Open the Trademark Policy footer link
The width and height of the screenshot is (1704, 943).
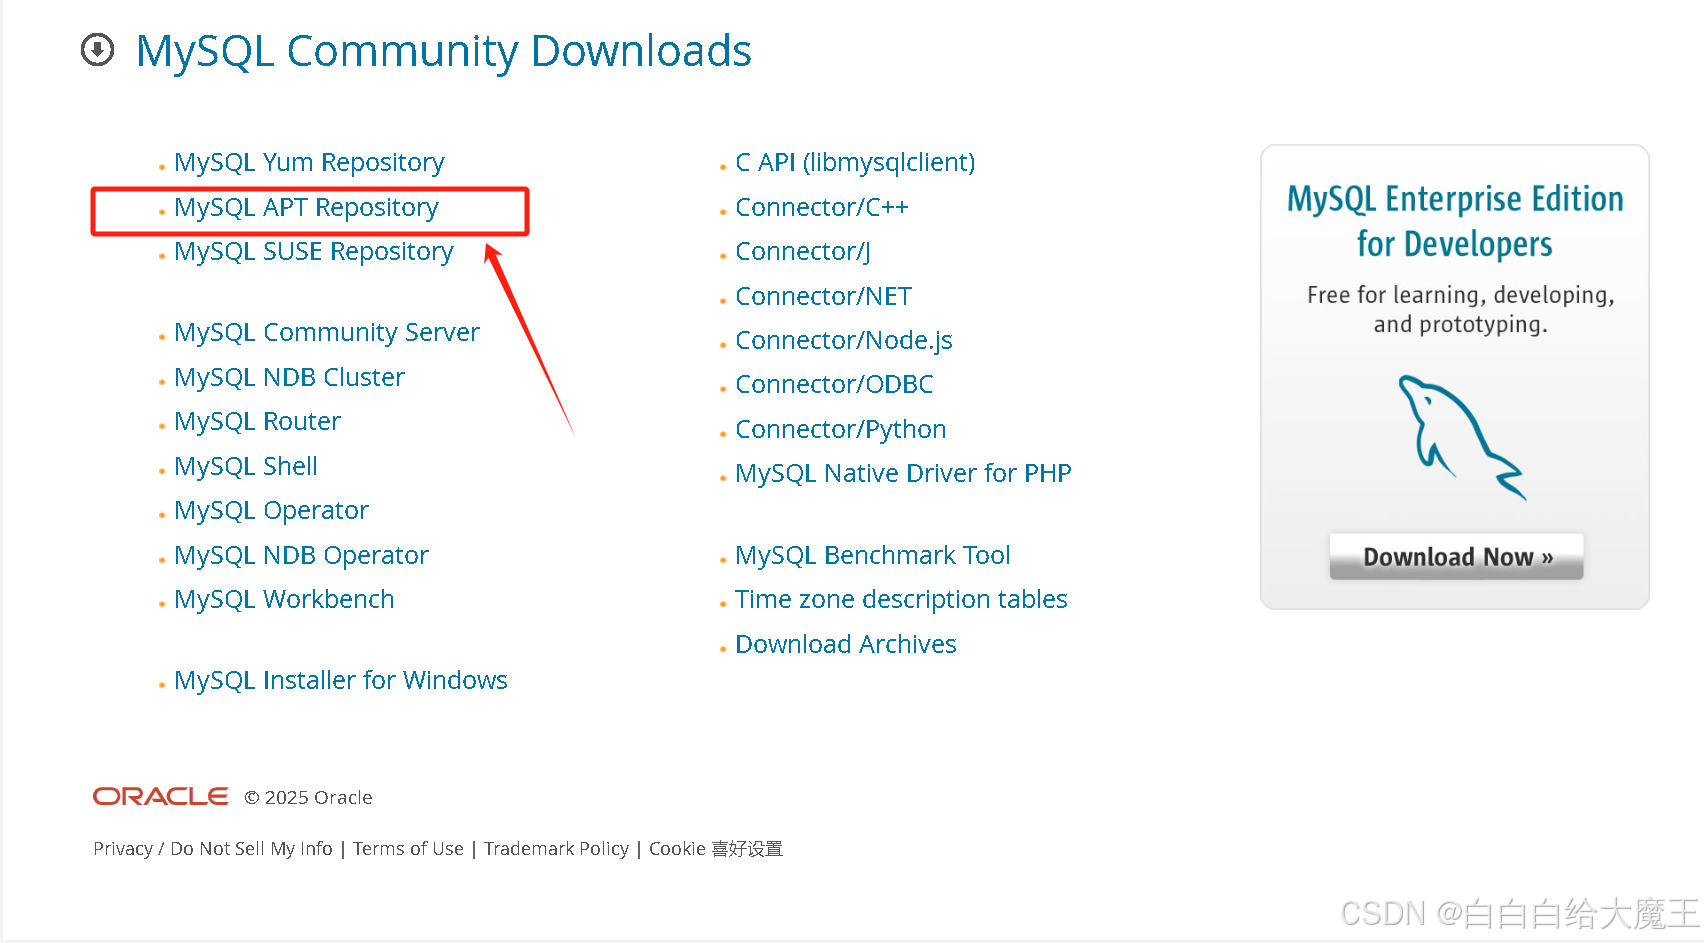(x=556, y=848)
